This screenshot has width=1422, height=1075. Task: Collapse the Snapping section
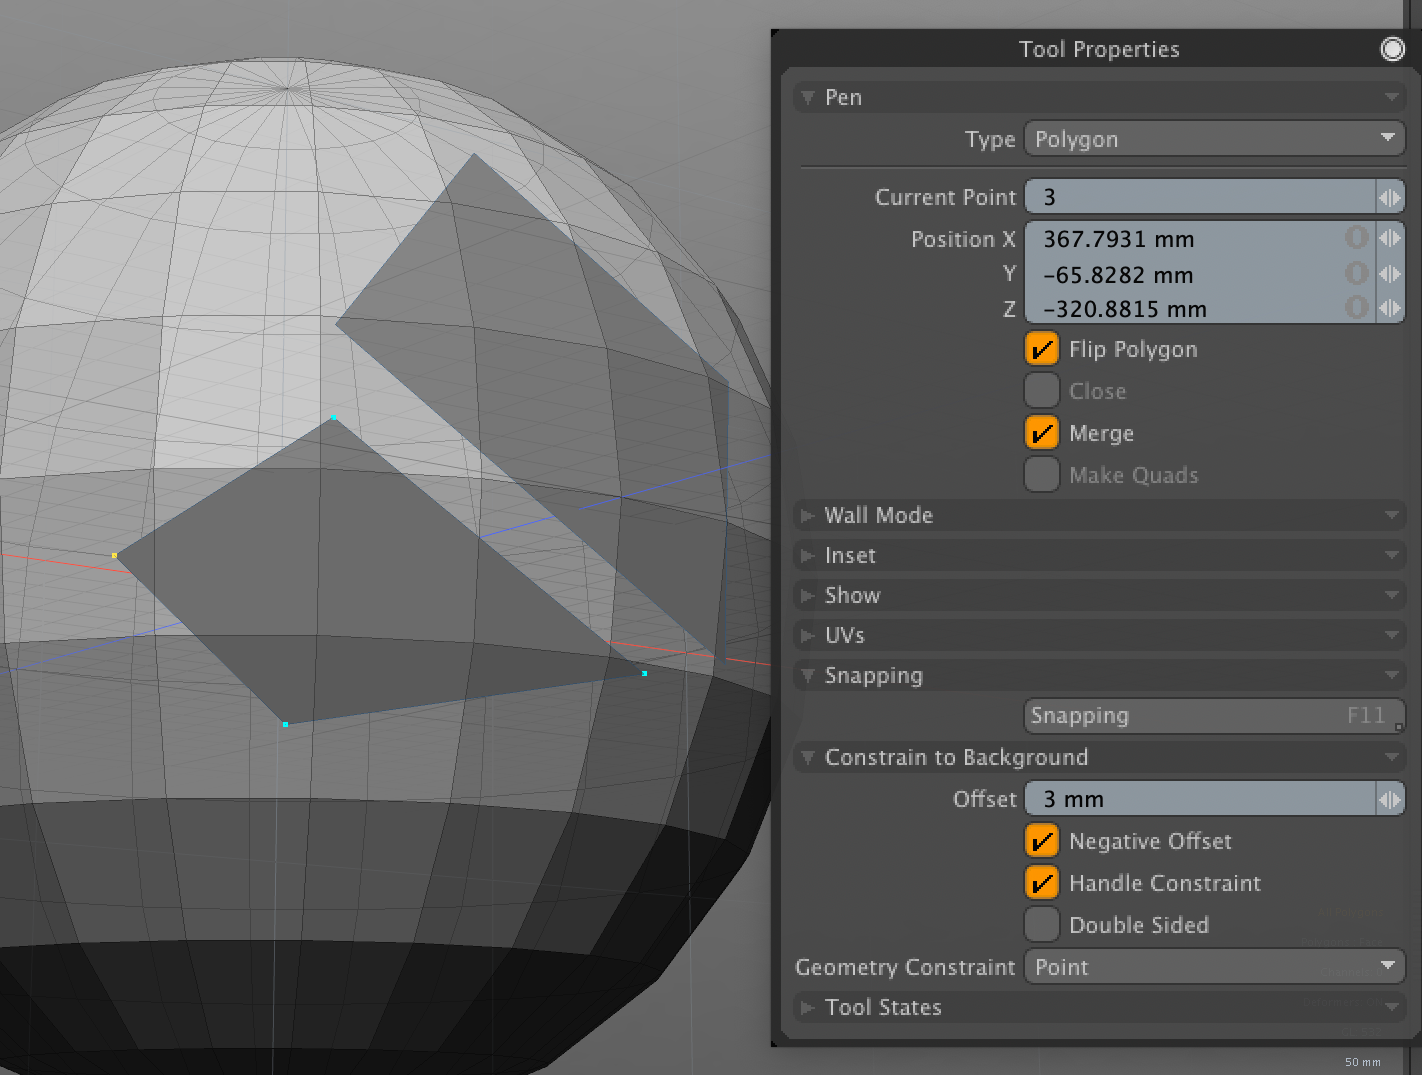point(808,675)
